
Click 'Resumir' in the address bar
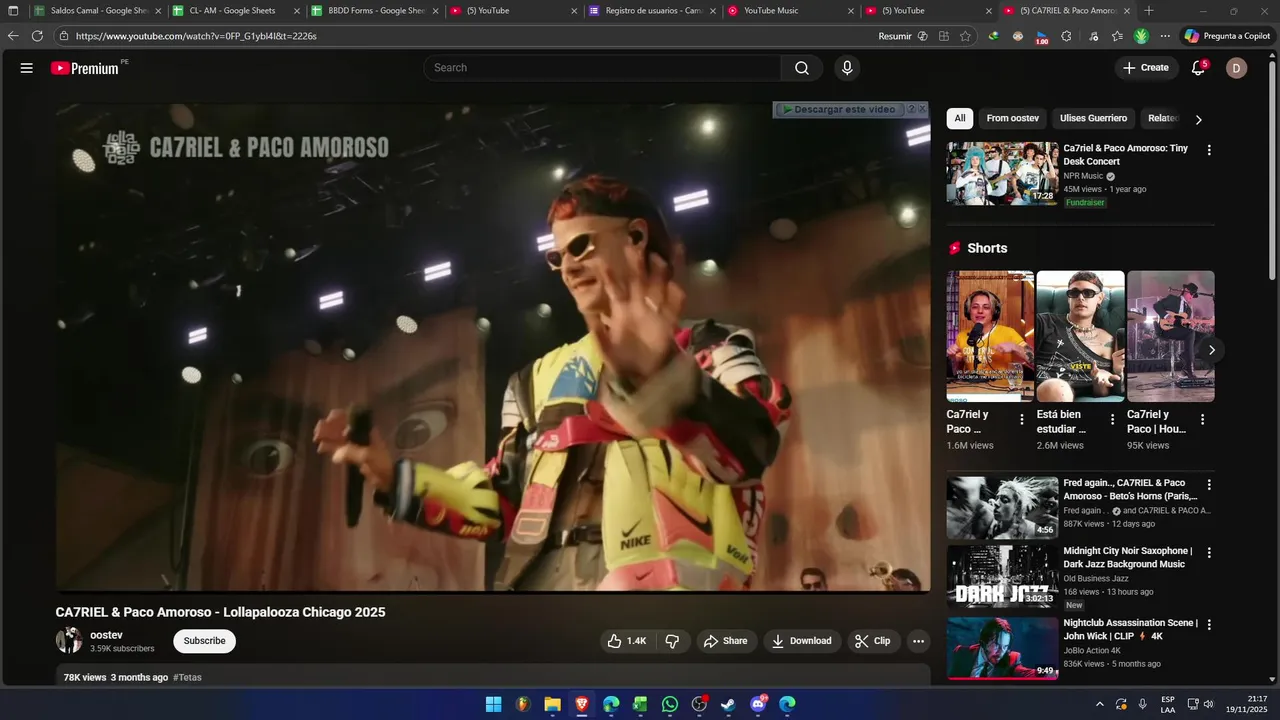(x=895, y=36)
